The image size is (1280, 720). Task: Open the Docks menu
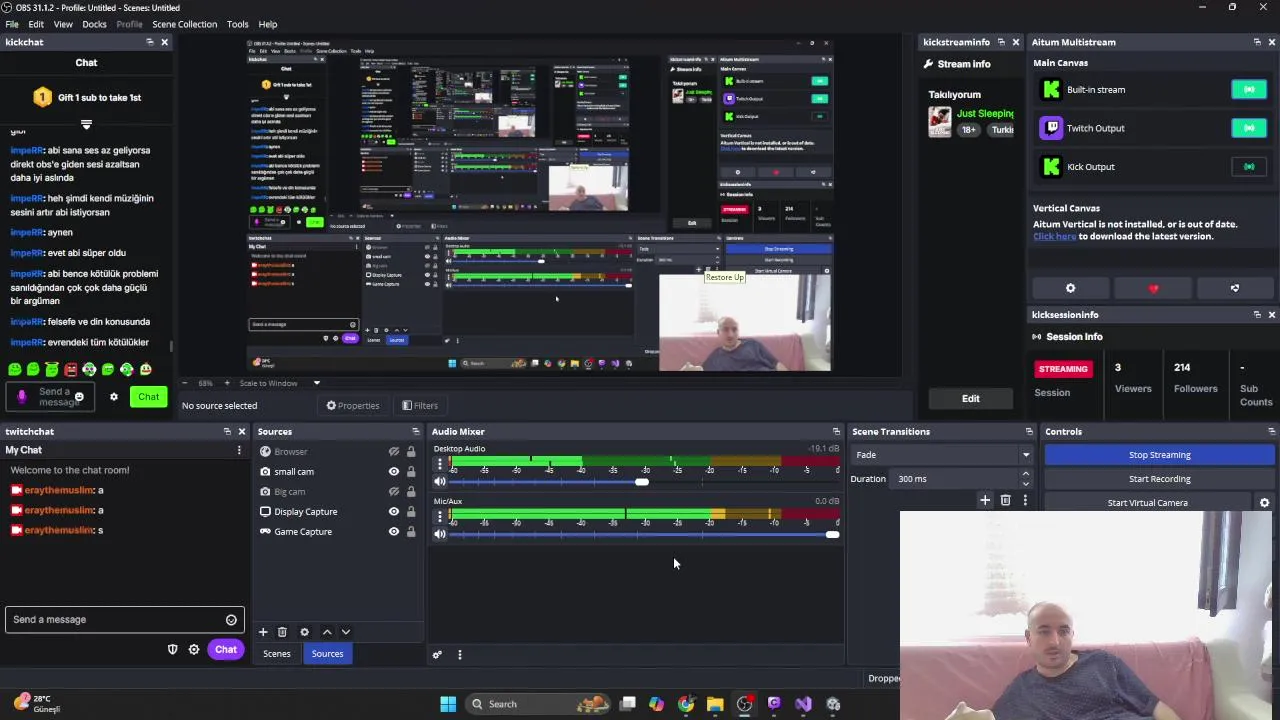[94, 24]
